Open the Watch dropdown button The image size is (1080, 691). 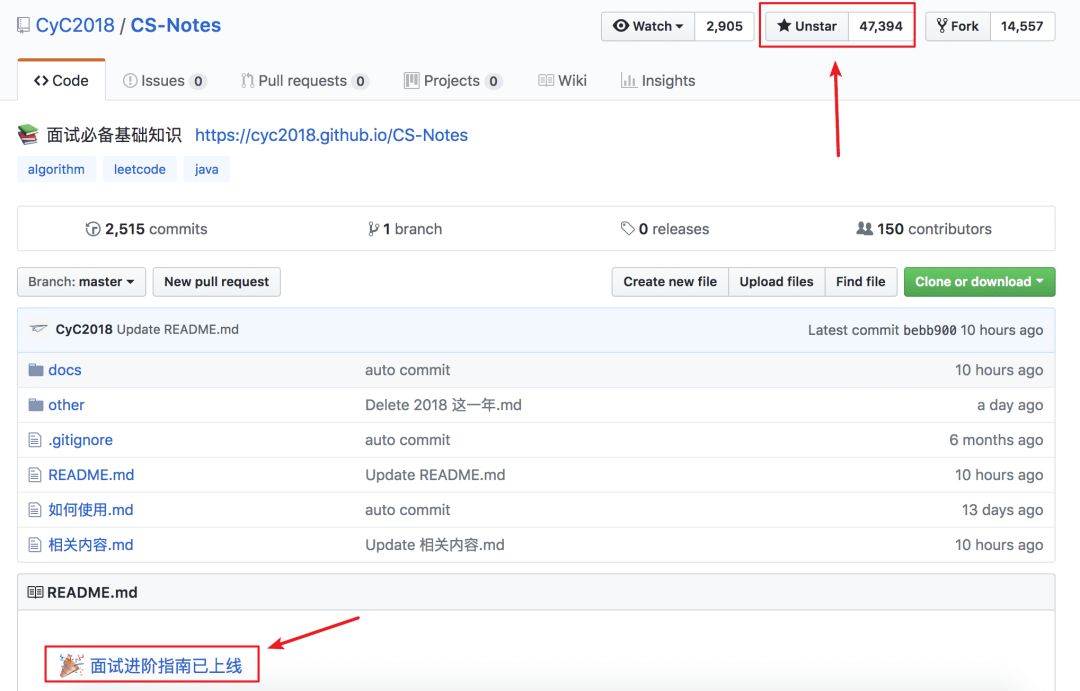(x=647, y=26)
